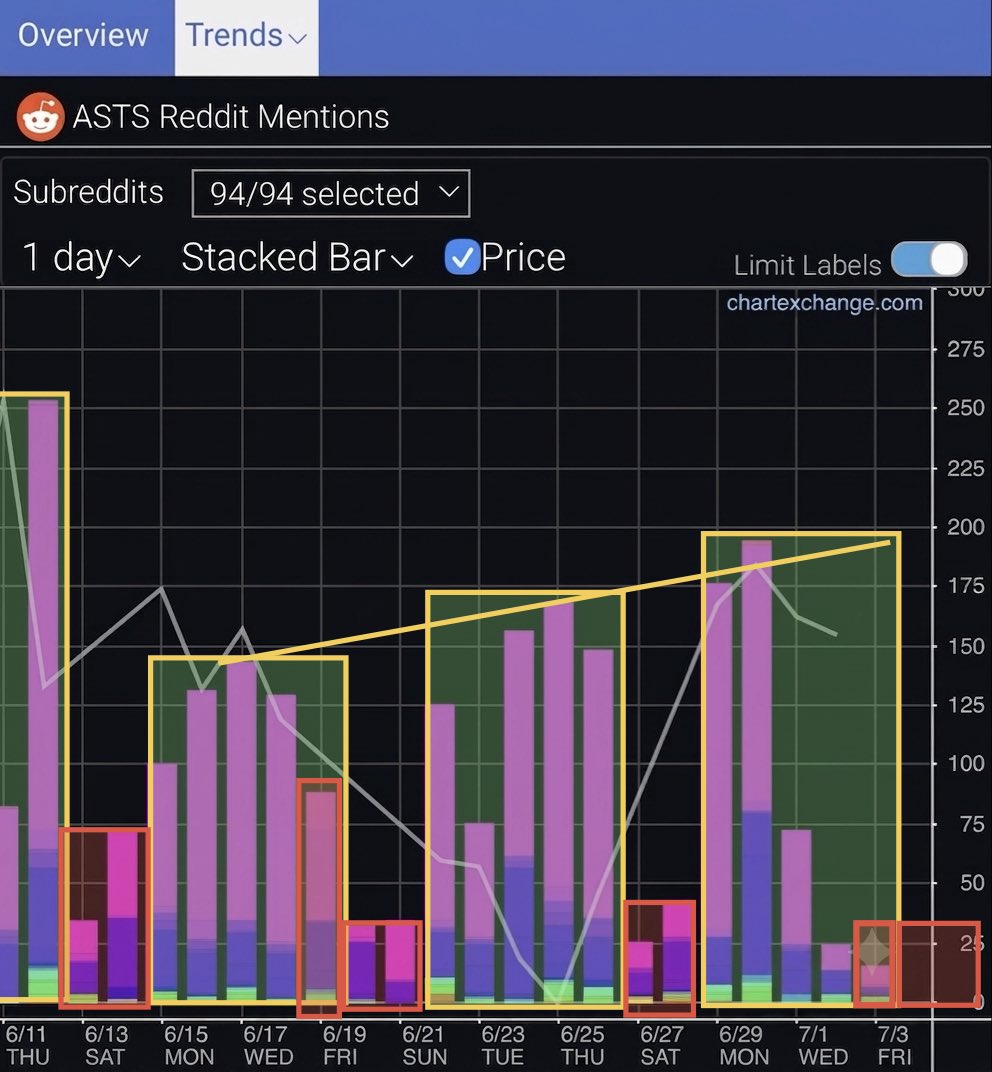This screenshot has height=1072, width=992.
Task: Click the 6/27 SAT axis label
Action: (x=661, y=1045)
